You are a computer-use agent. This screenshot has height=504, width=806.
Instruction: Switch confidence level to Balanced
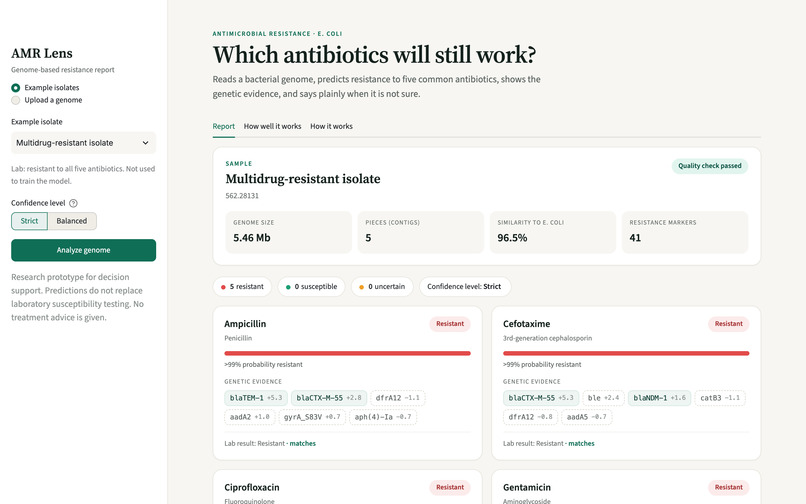point(72,221)
